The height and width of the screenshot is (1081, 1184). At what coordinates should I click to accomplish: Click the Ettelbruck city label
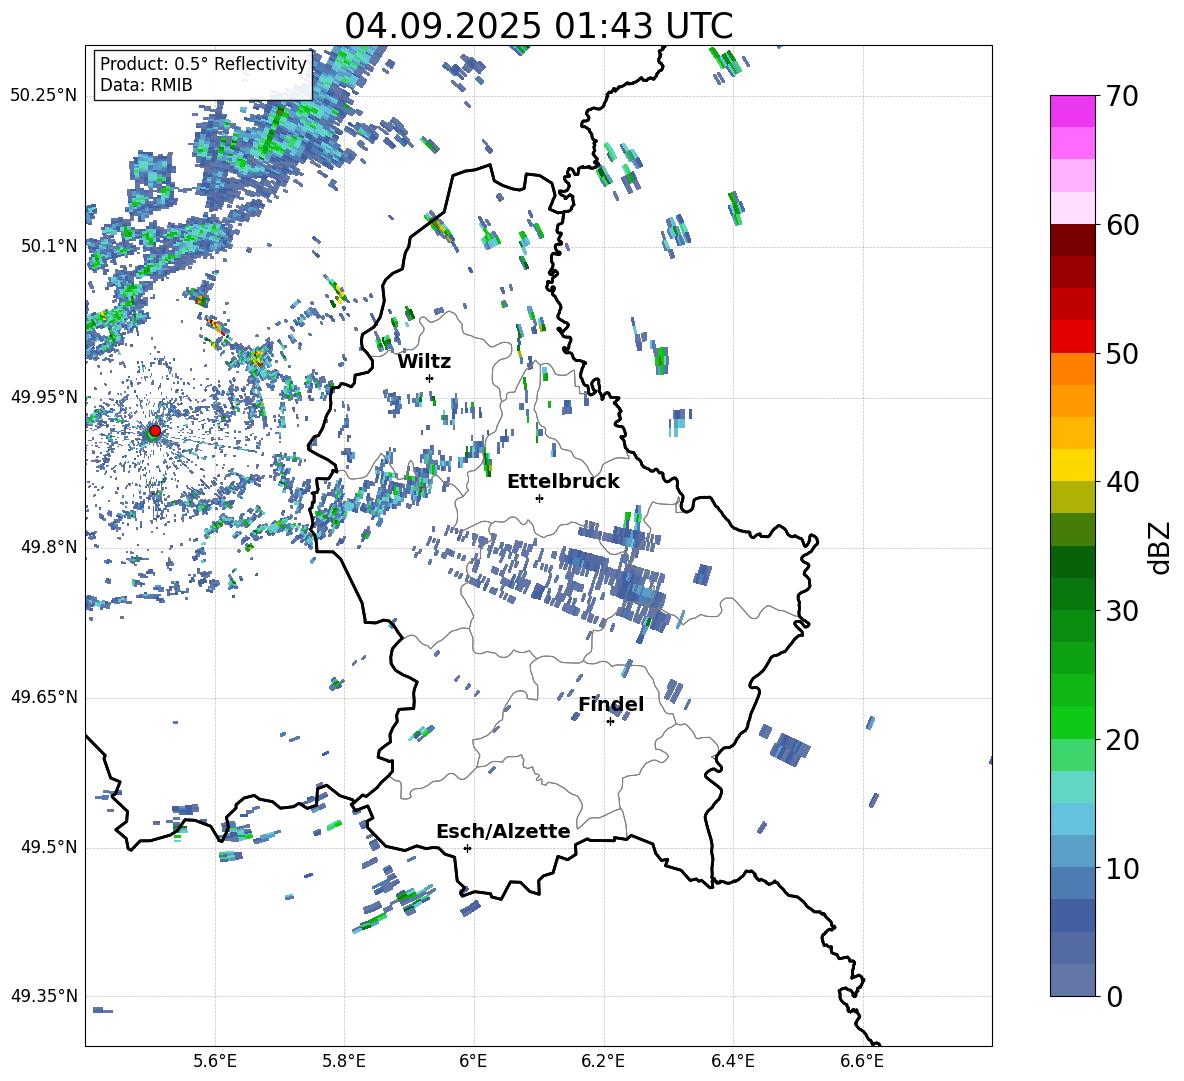[563, 482]
